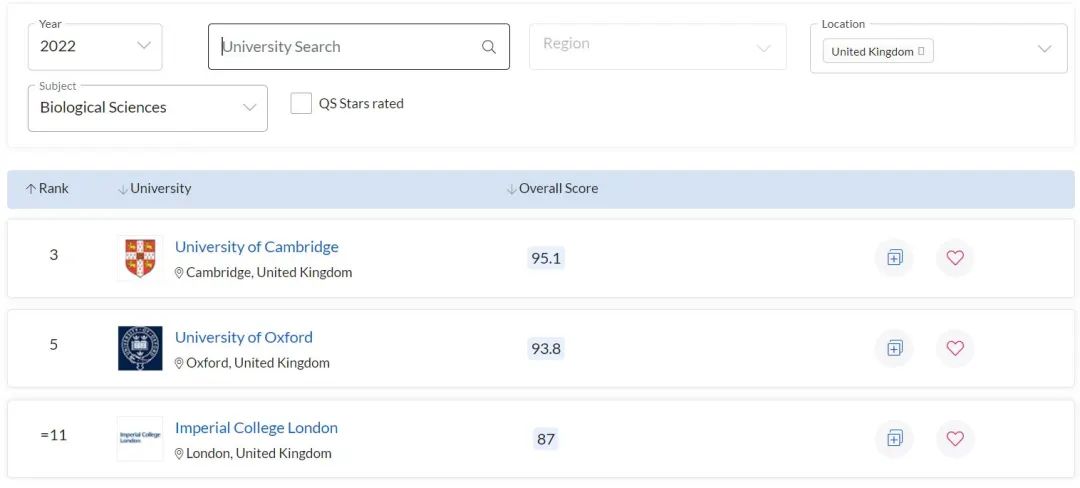Click Imperial College London logo
This screenshot has height=488, width=1080.
[140, 438]
